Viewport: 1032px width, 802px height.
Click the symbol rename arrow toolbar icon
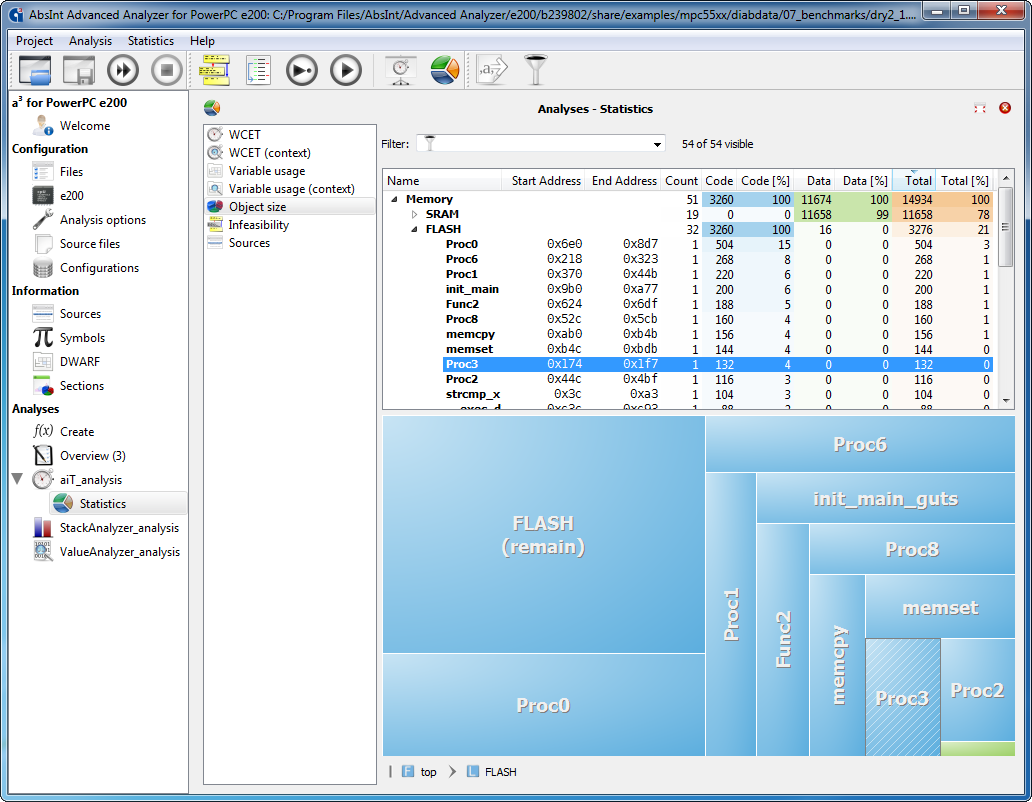[x=493, y=70]
